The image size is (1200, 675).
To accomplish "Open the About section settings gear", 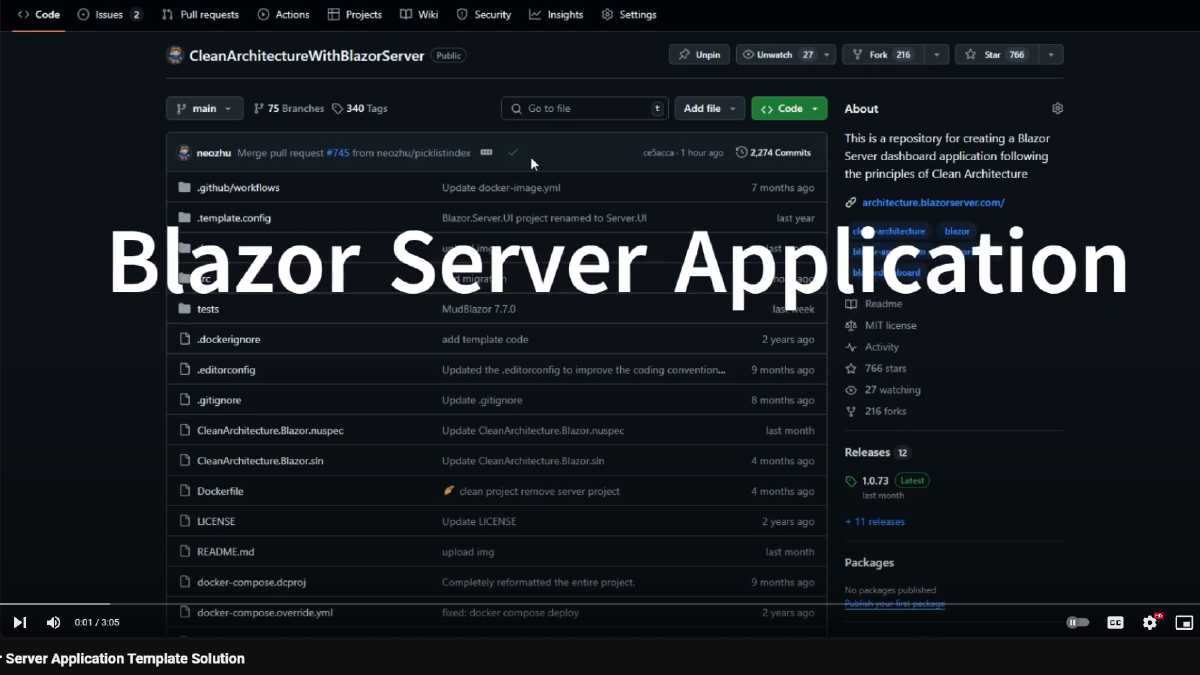I will pyautogui.click(x=1057, y=108).
